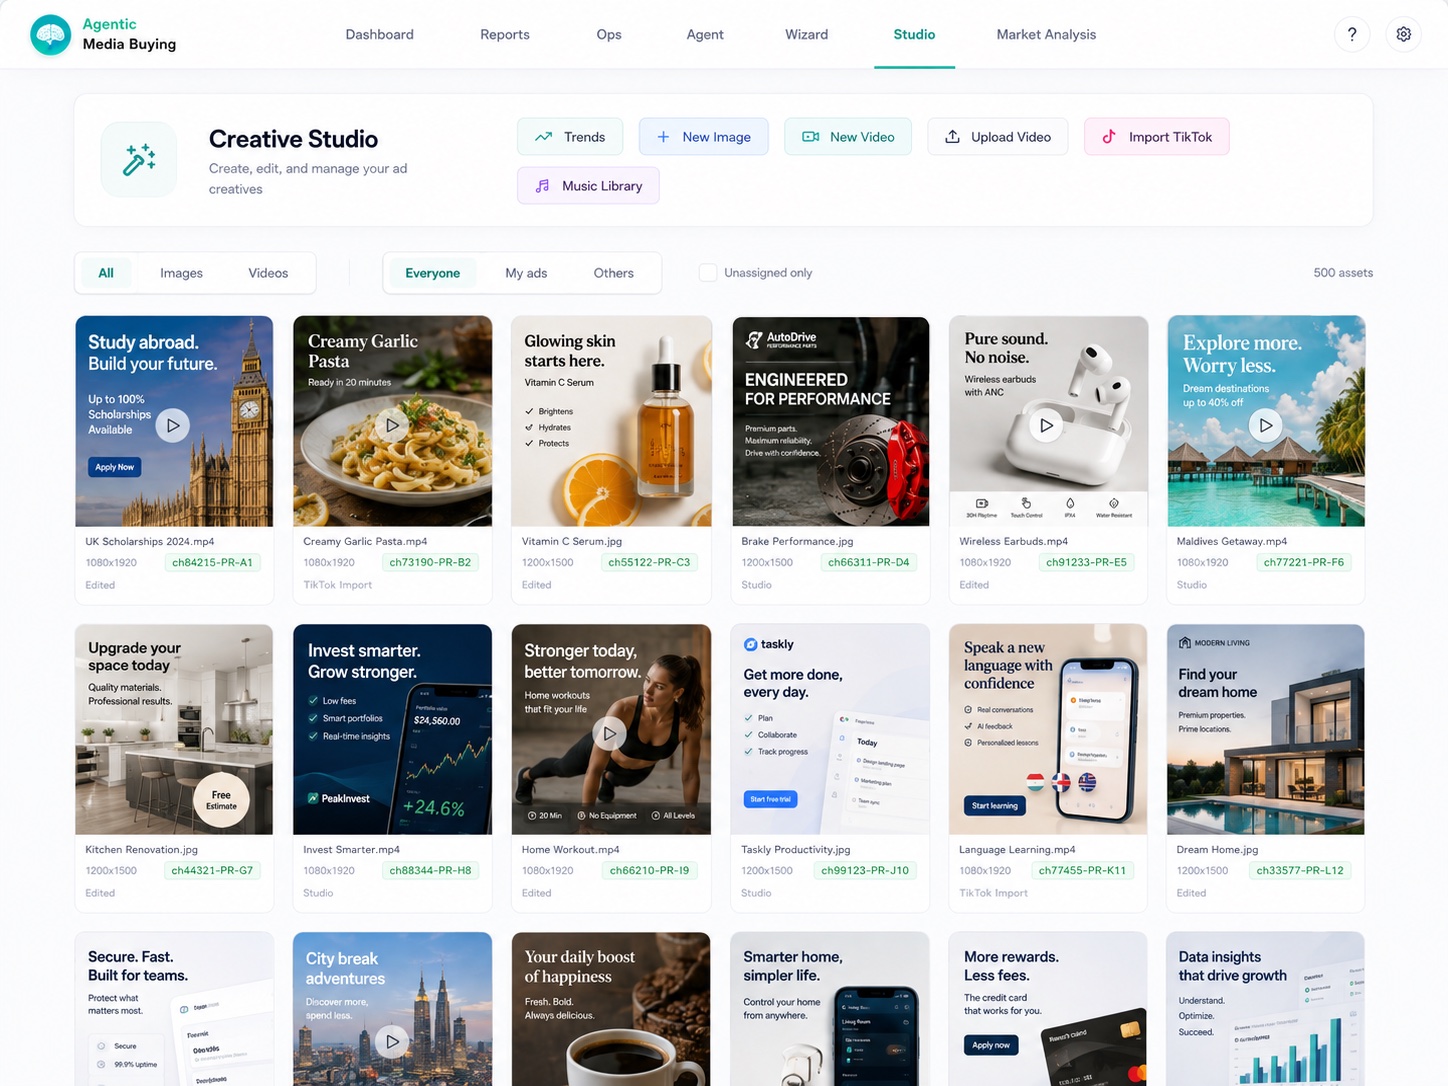Toggle the Unassigned only checkbox

(708, 273)
